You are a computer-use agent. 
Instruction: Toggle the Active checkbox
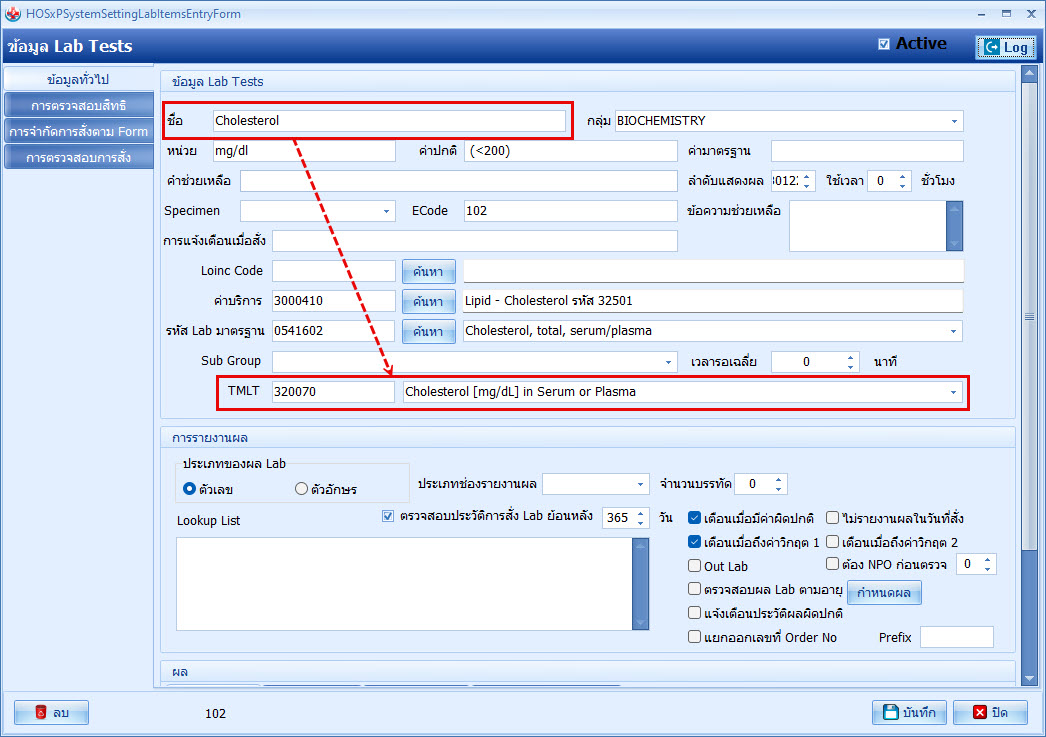coord(884,44)
